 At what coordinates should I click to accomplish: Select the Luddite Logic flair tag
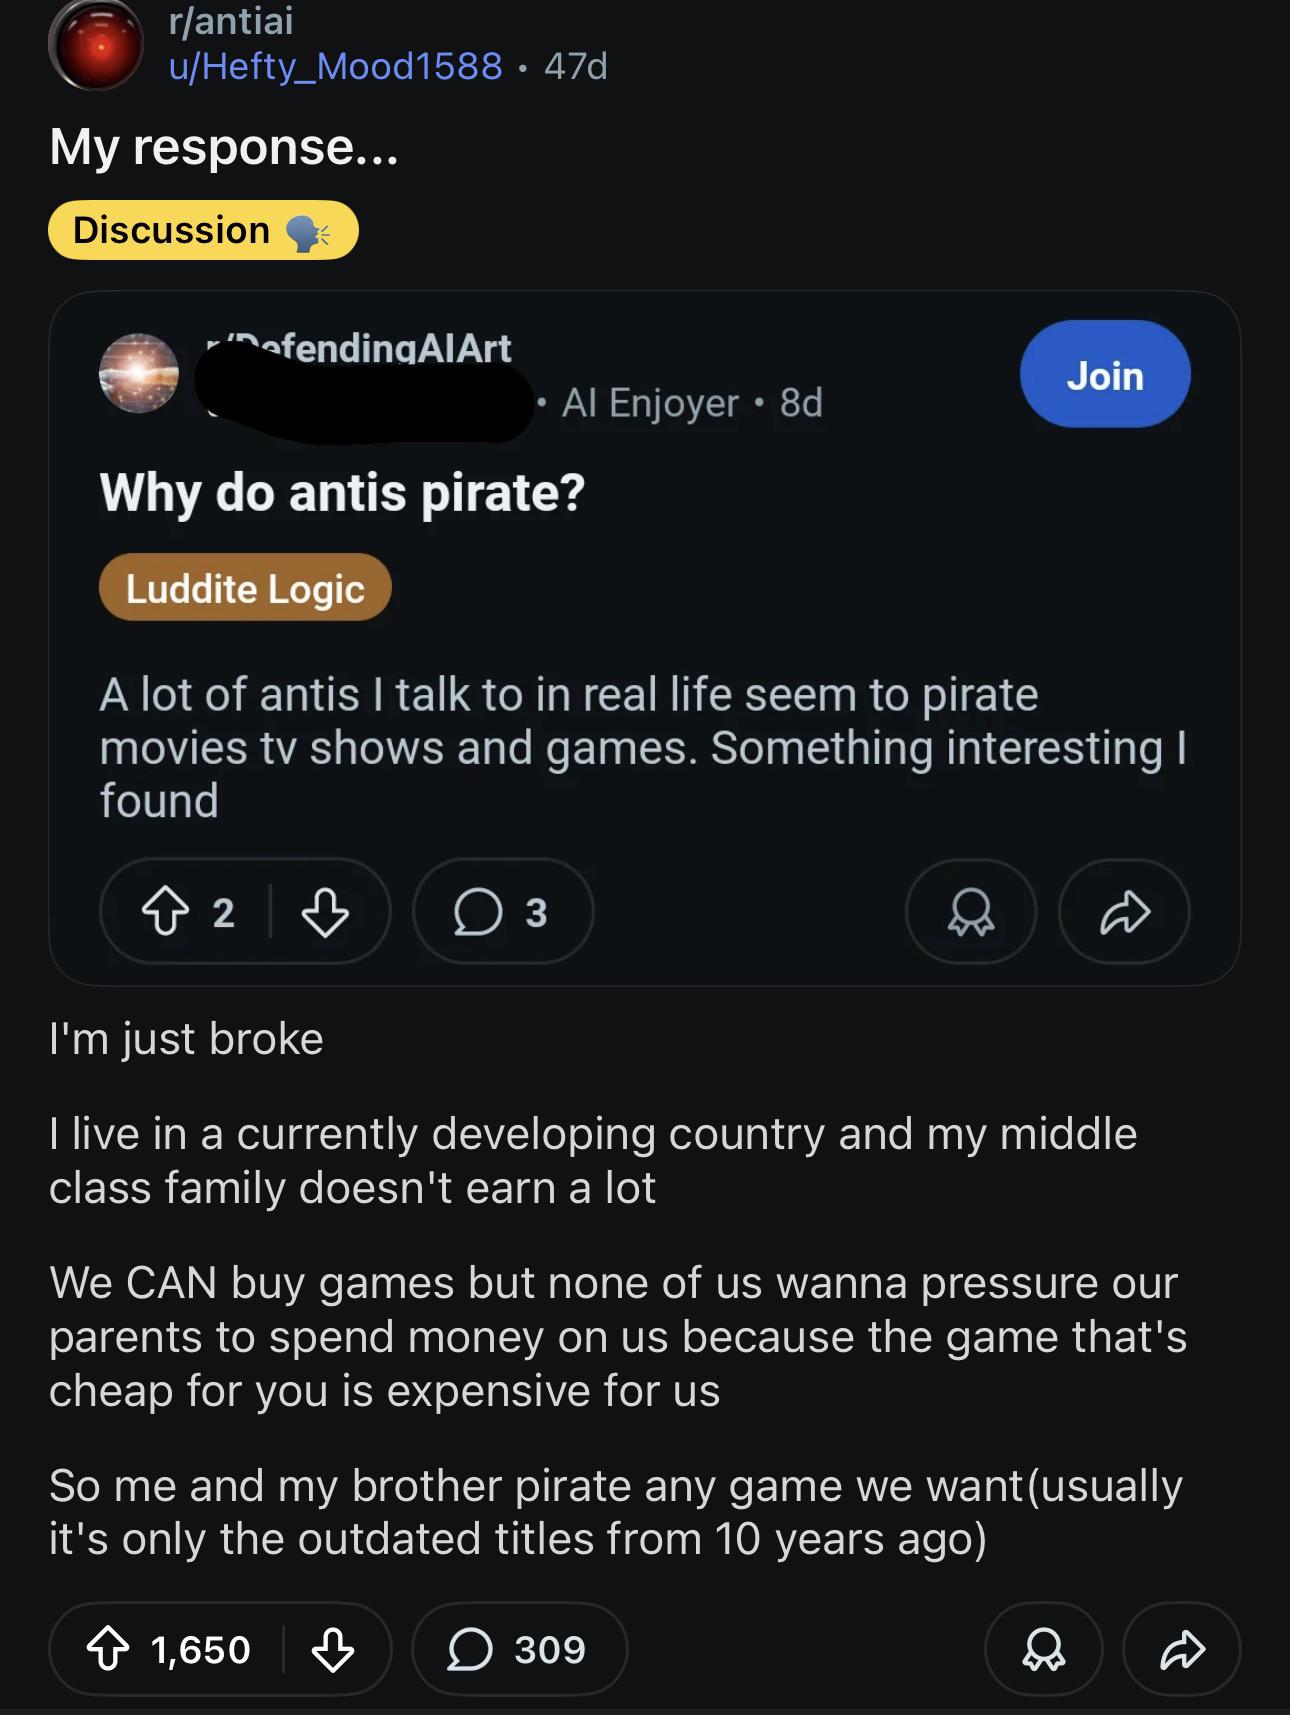(244, 588)
